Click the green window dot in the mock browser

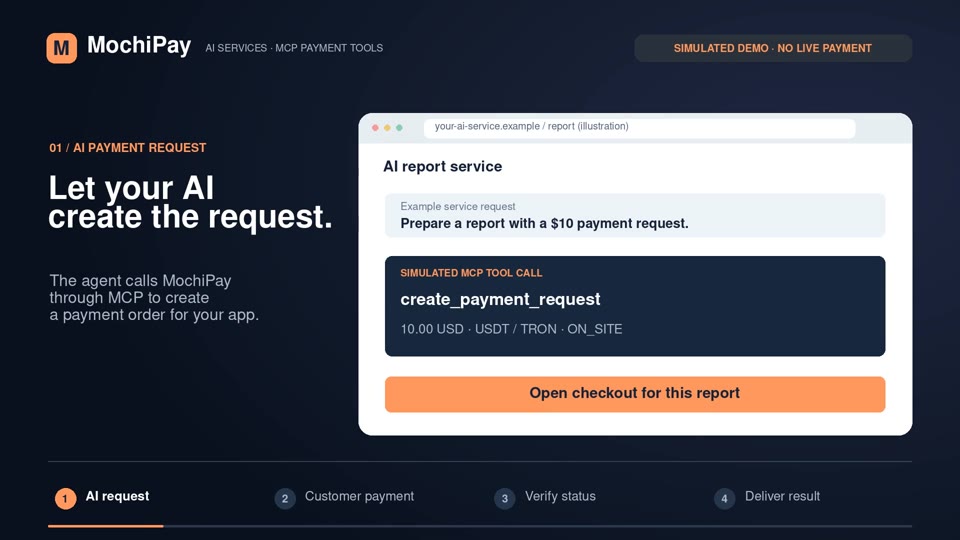tap(399, 128)
